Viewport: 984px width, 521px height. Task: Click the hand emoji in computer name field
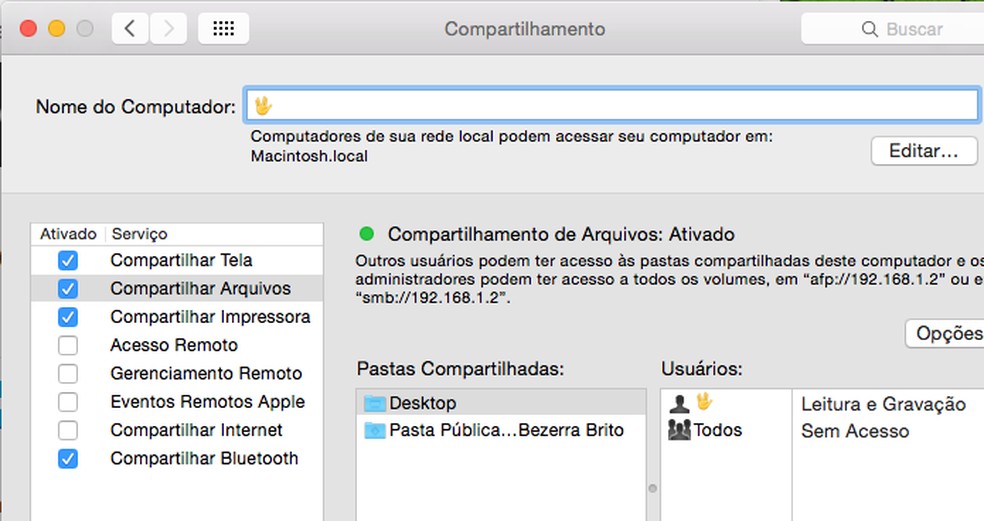263,105
